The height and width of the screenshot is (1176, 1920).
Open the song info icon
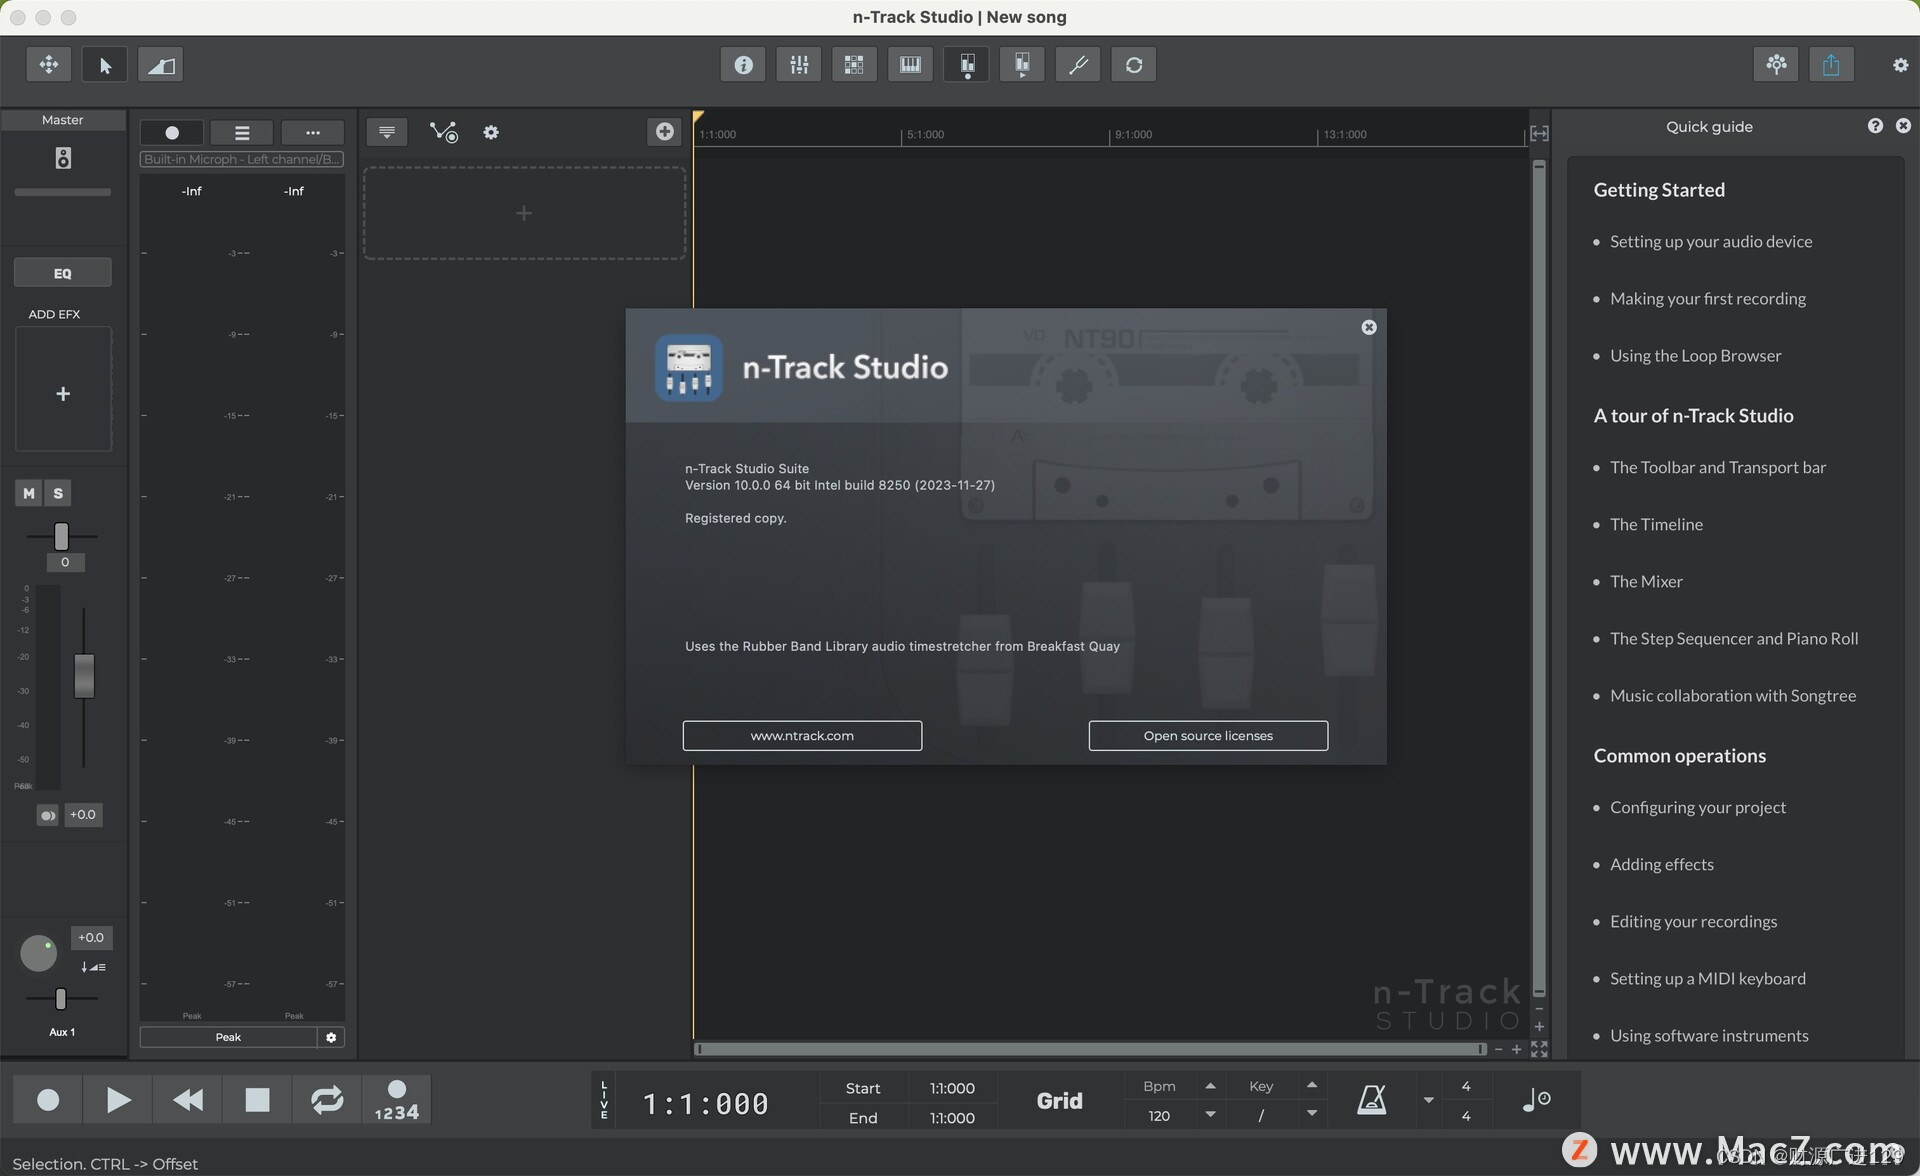[743, 65]
